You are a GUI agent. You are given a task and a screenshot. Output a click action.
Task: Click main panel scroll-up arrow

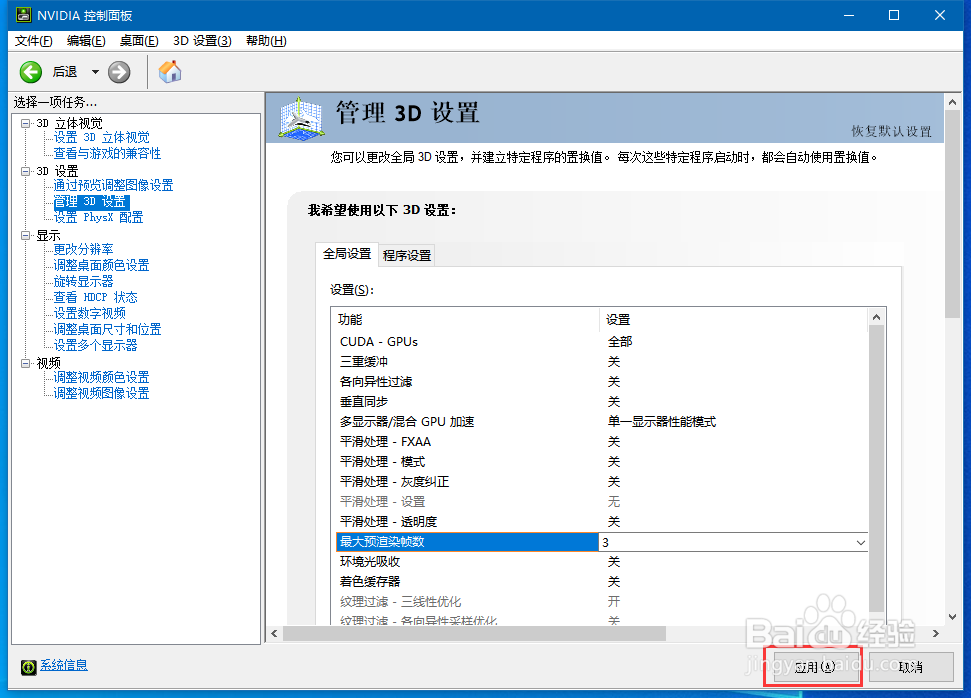click(952, 102)
